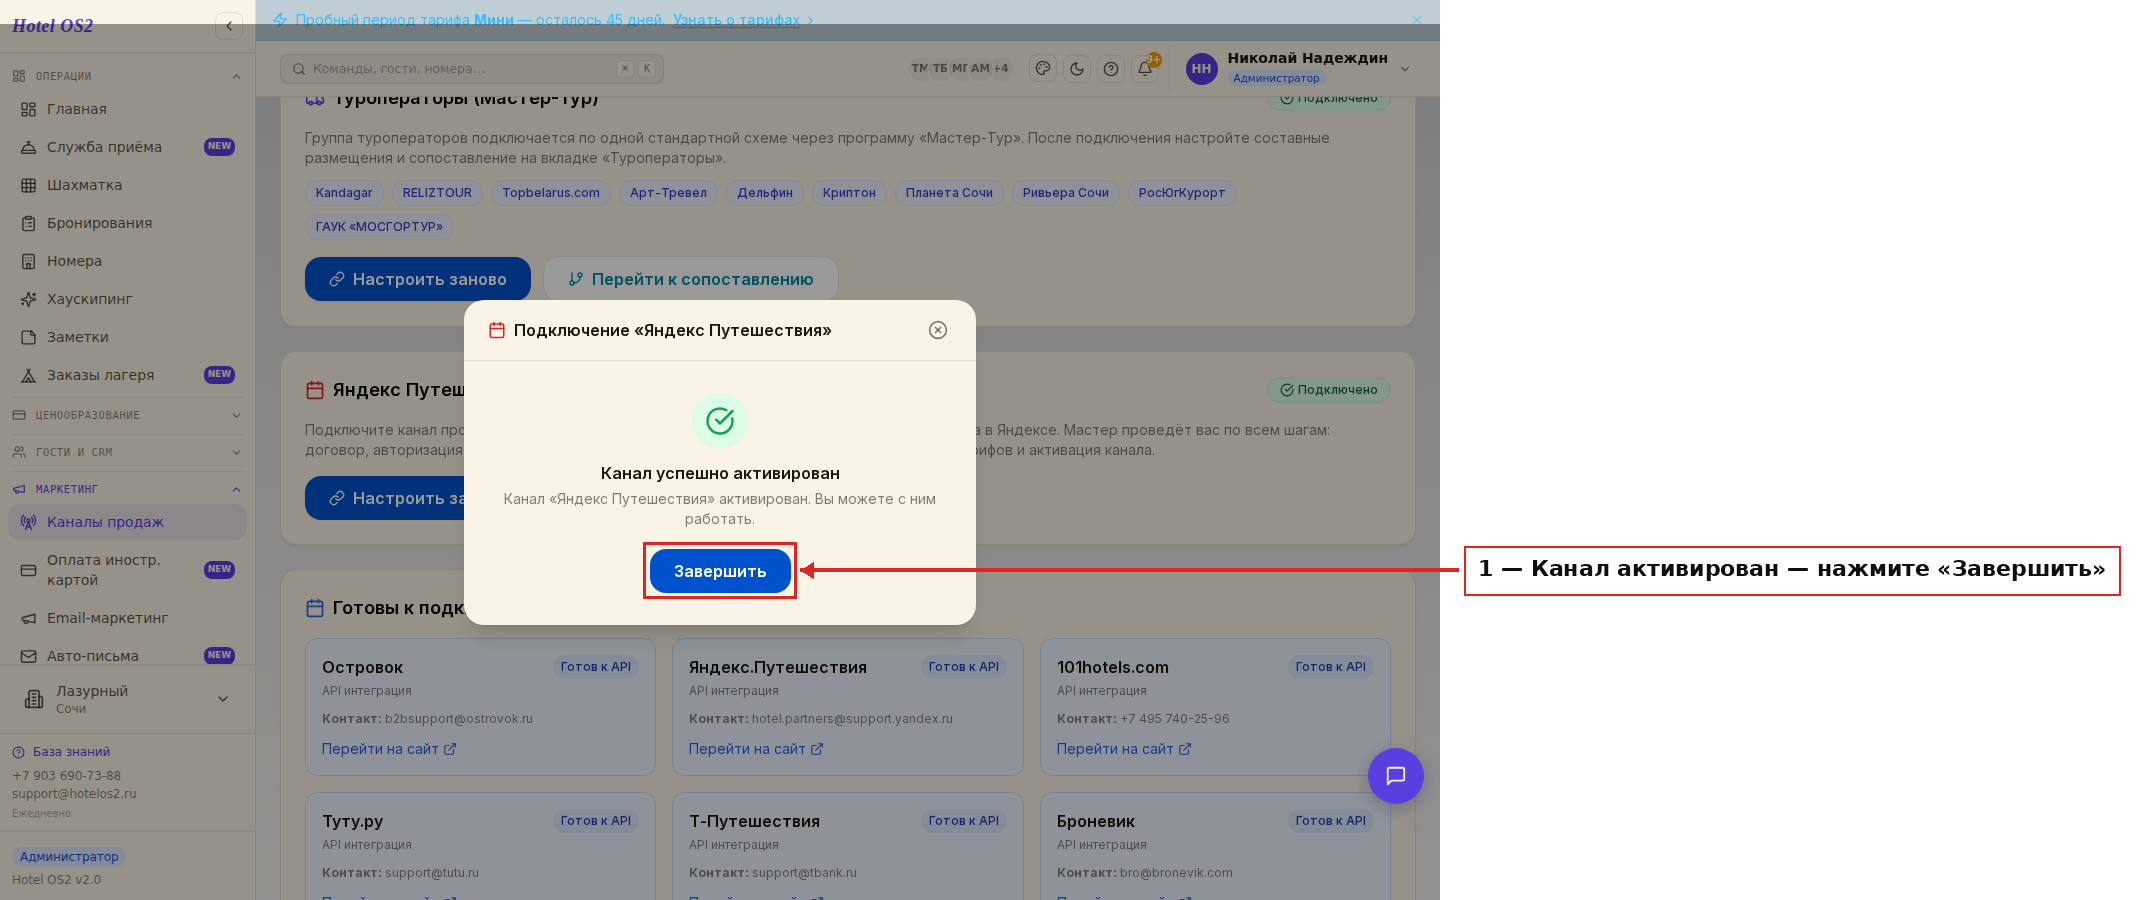
Task: Click the Арт-Тревел tag
Action: (668, 193)
